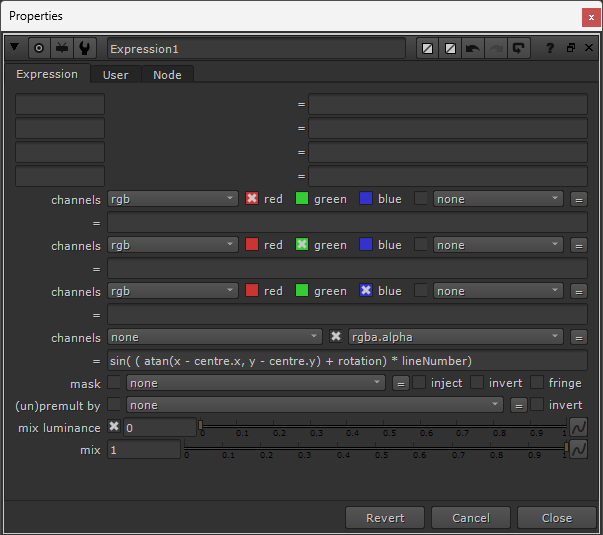Toggle the red channel checkbox in the first row
The height and width of the screenshot is (535, 603).
point(252,198)
